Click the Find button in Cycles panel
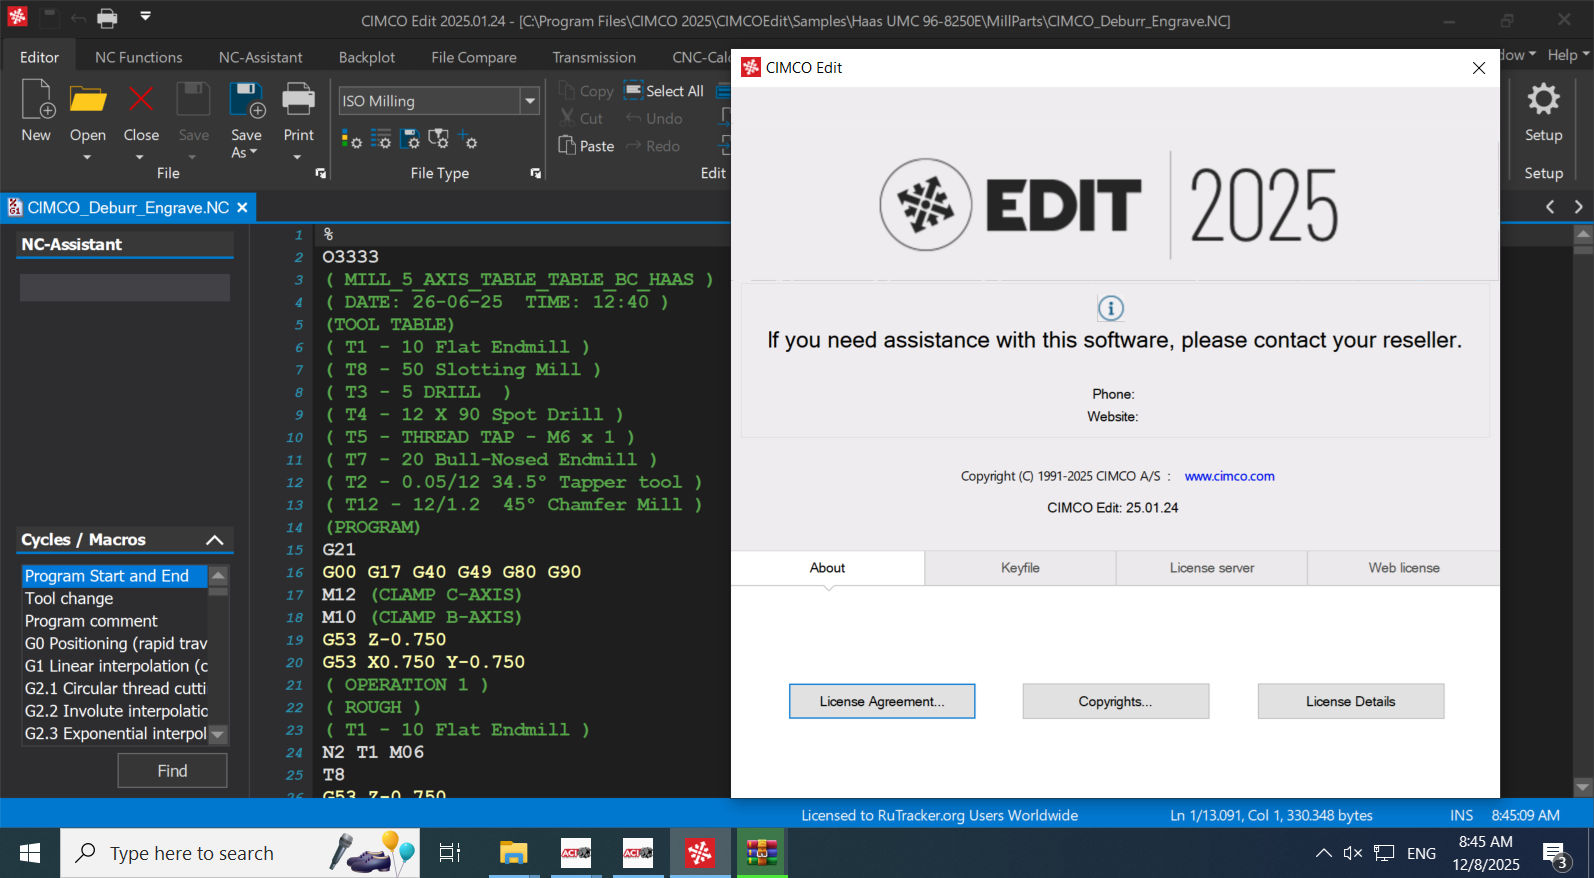Viewport: 1594px width, 878px height. click(x=172, y=771)
